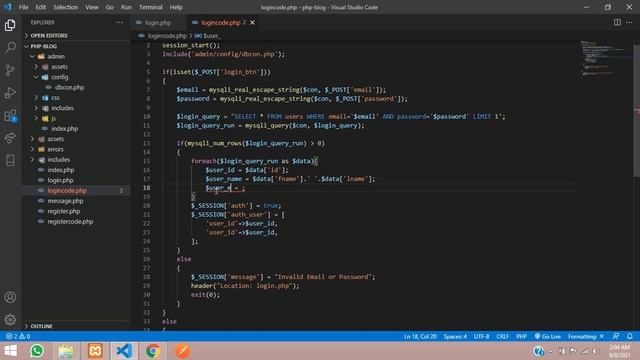Open the Live Share view icon

tap(10, 138)
